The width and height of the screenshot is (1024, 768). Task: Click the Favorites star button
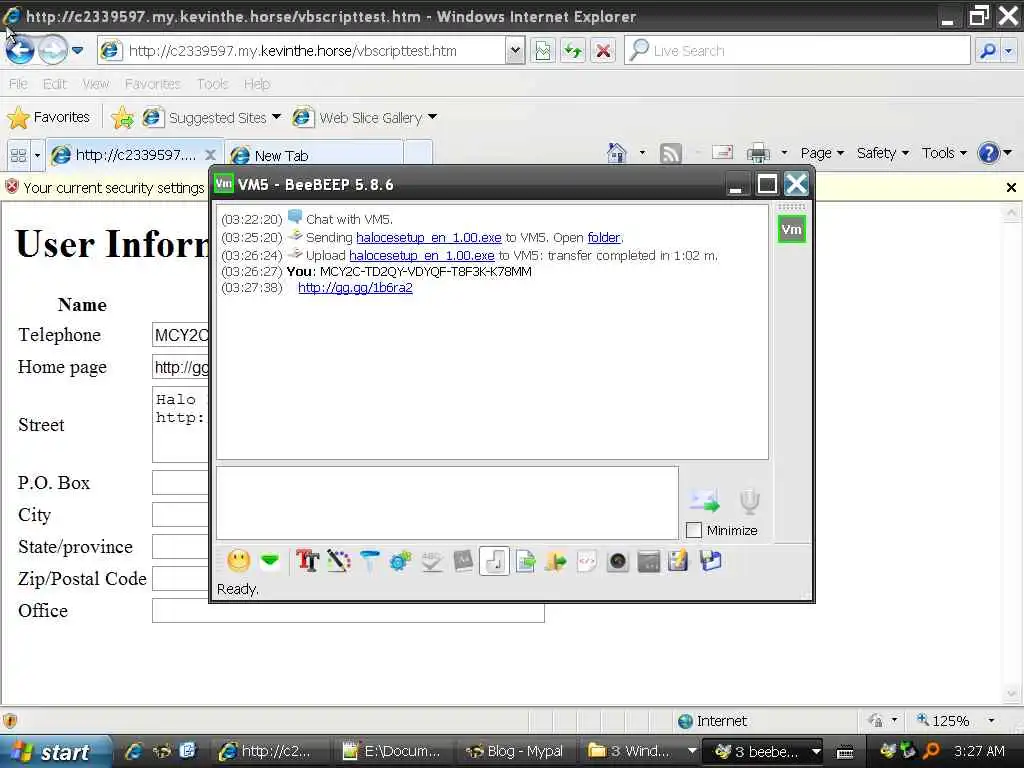(x=49, y=118)
